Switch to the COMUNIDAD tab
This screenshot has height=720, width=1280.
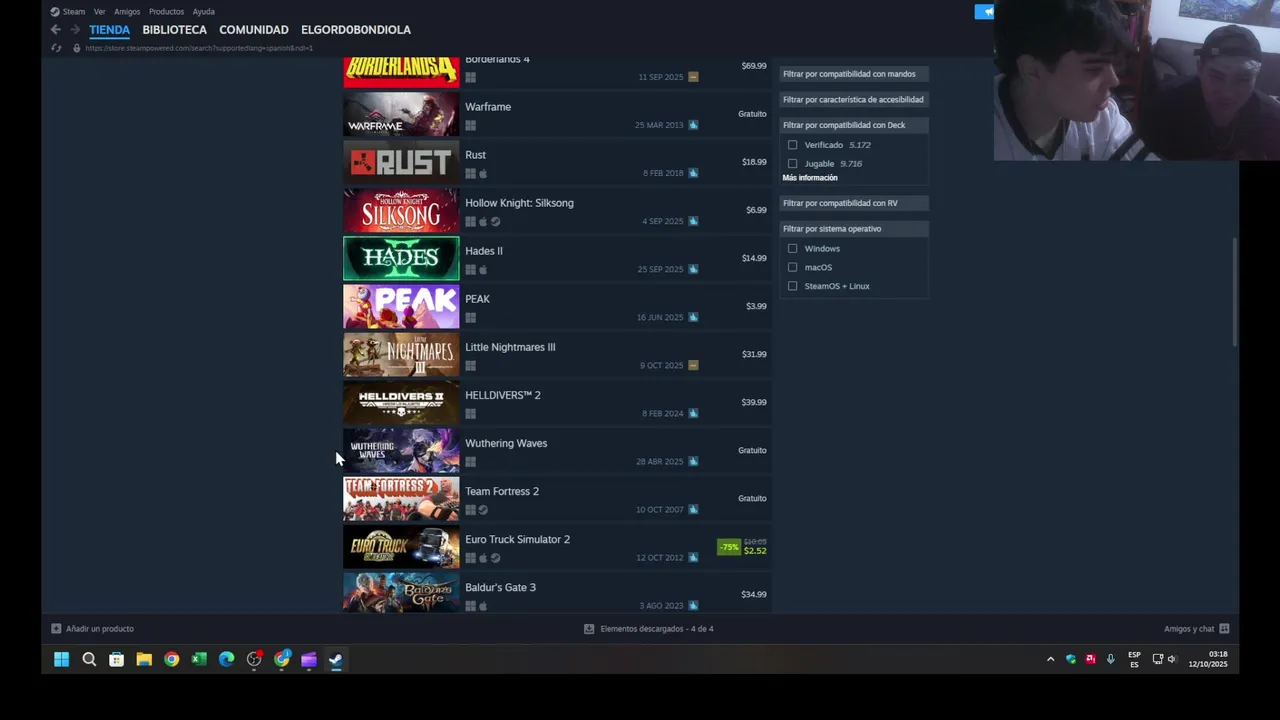[254, 30]
